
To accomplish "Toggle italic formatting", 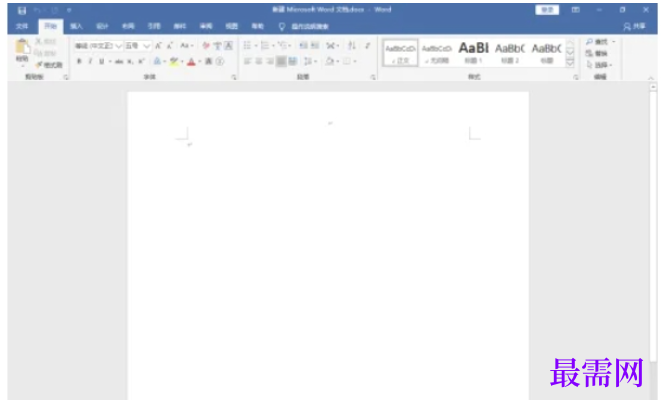I will (x=90, y=62).
